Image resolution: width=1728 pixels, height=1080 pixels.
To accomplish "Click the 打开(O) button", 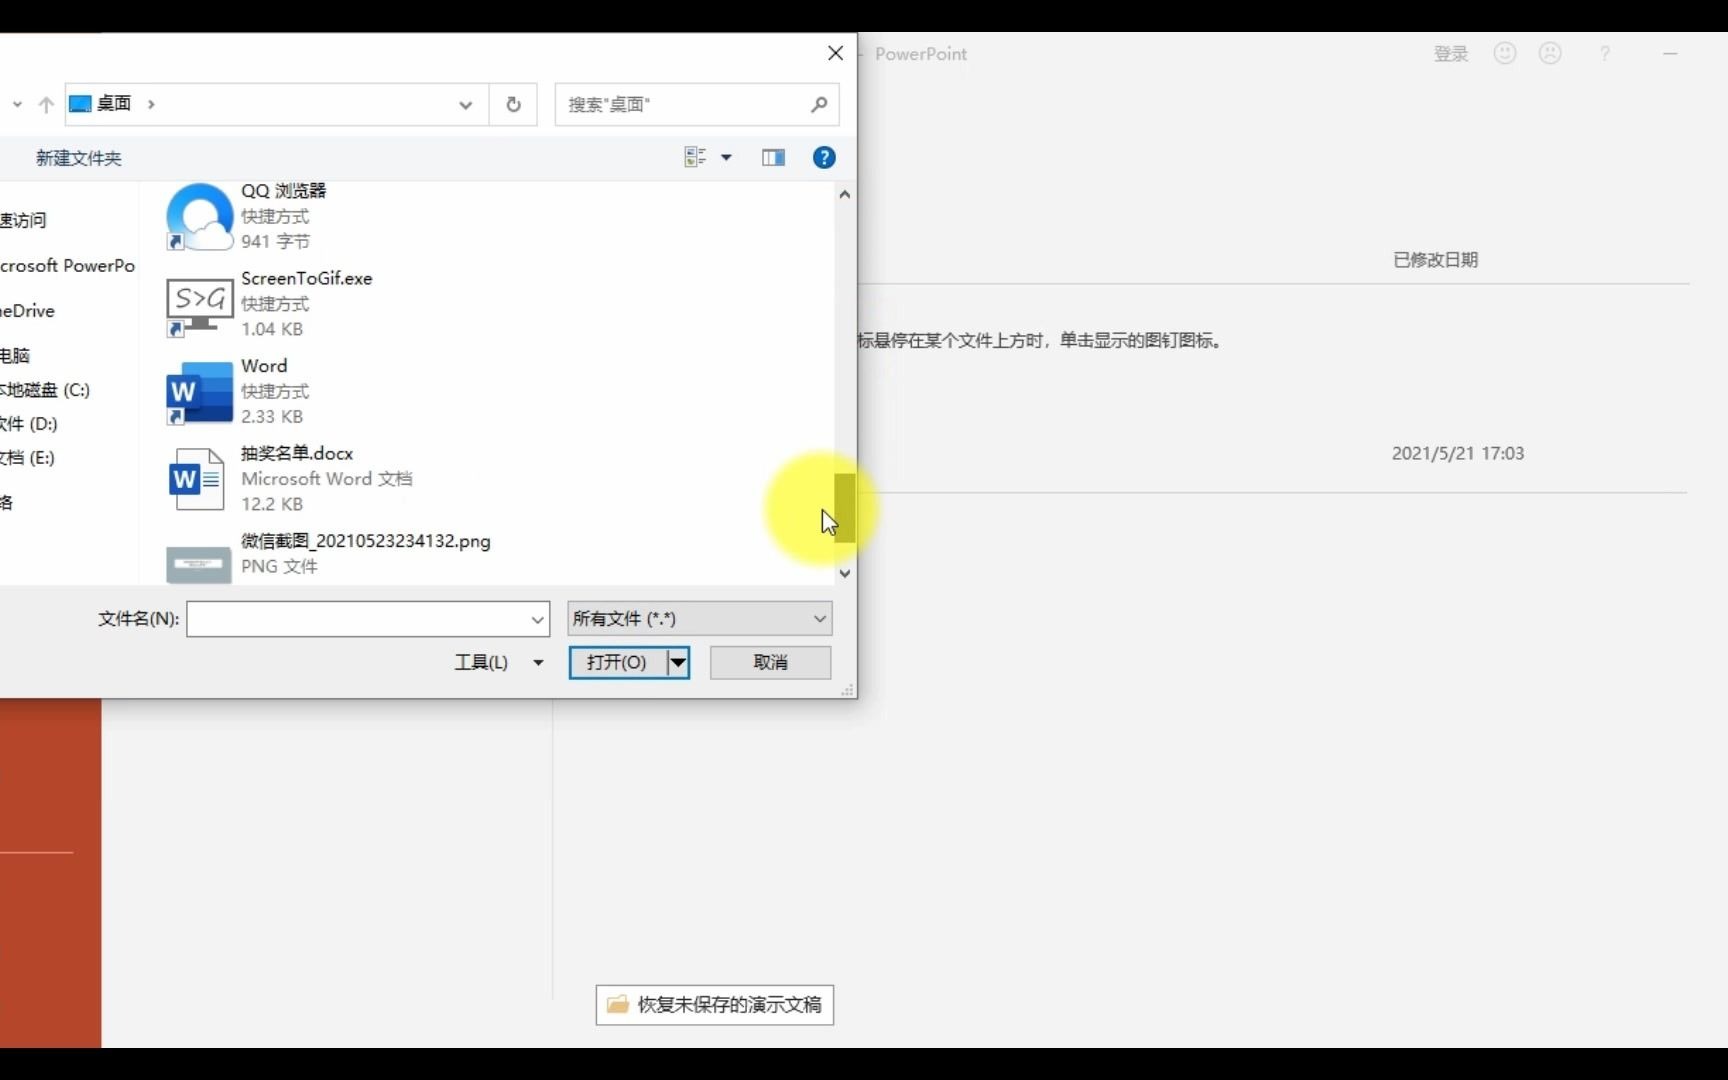I will pyautogui.click(x=617, y=662).
